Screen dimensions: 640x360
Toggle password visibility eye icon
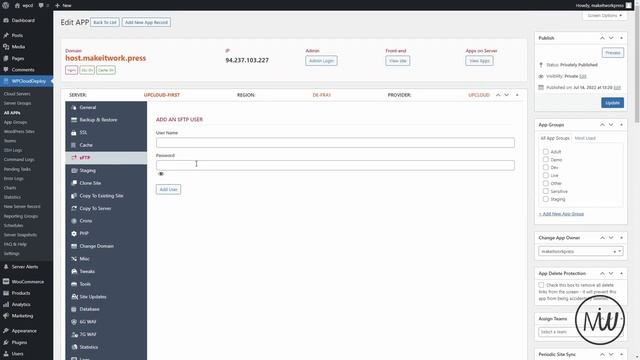coord(161,174)
